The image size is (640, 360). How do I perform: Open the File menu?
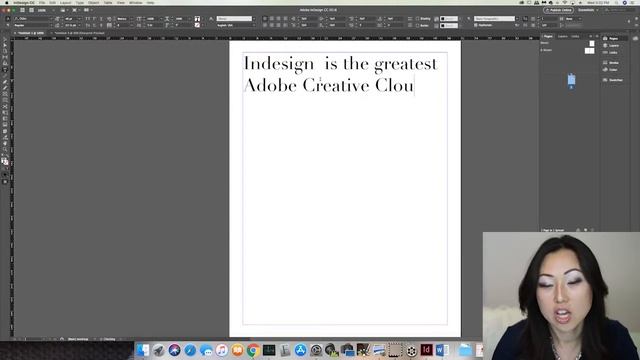coord(42,2)
